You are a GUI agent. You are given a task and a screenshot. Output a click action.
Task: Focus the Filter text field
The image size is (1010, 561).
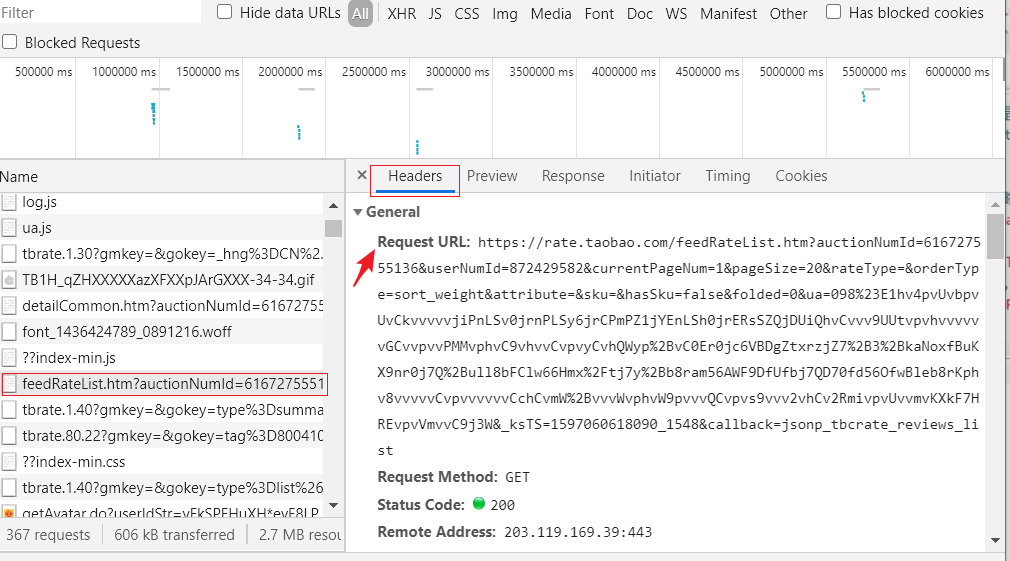pos(100,13)
